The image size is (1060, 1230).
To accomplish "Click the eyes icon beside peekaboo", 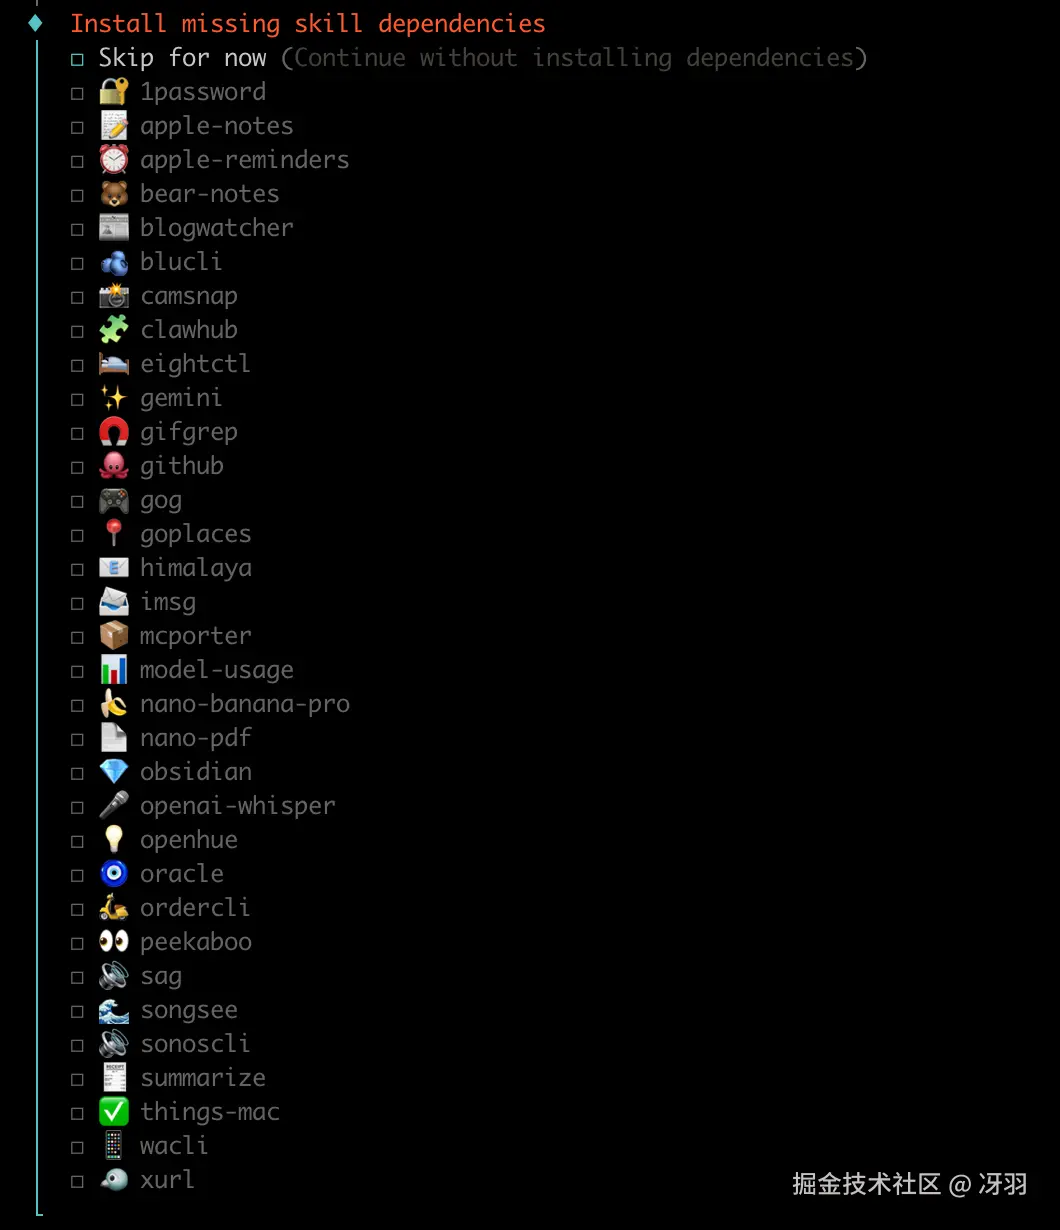I will pyautogui.click(x=114, y=942).
